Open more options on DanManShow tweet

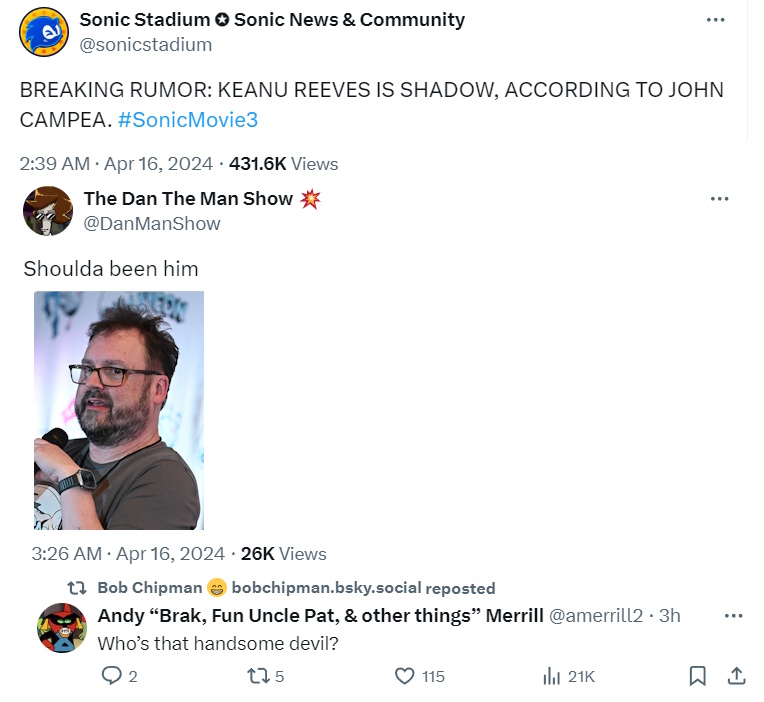(x=719, y=199)
